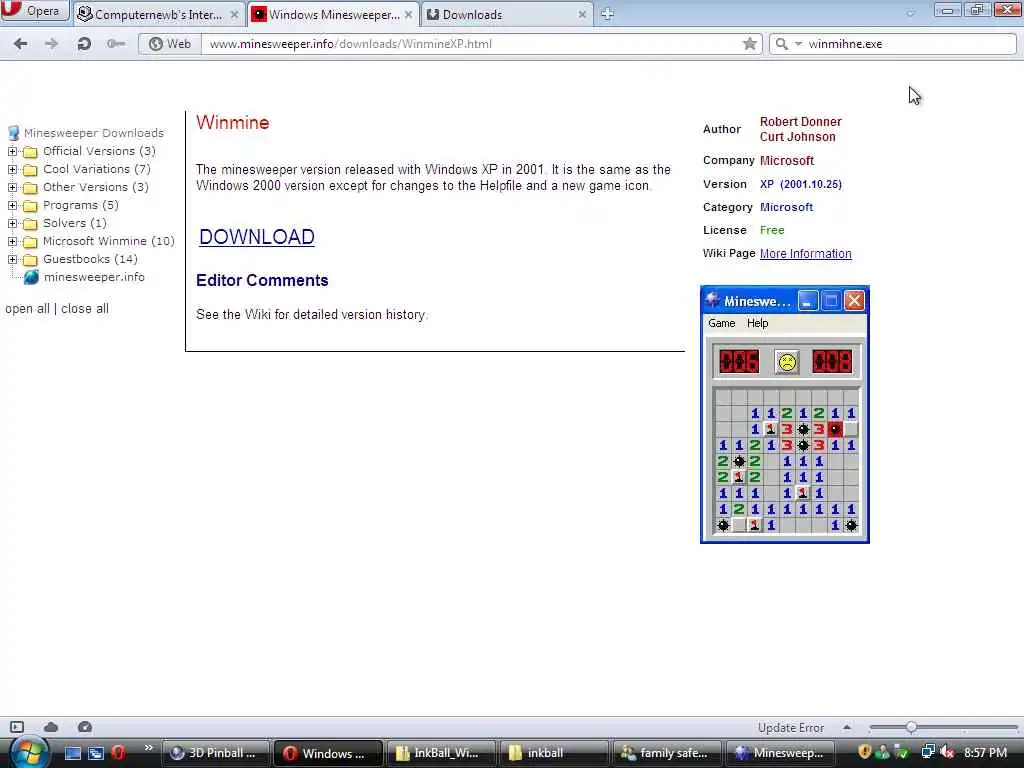Expand Programs folder

(12, 205)
